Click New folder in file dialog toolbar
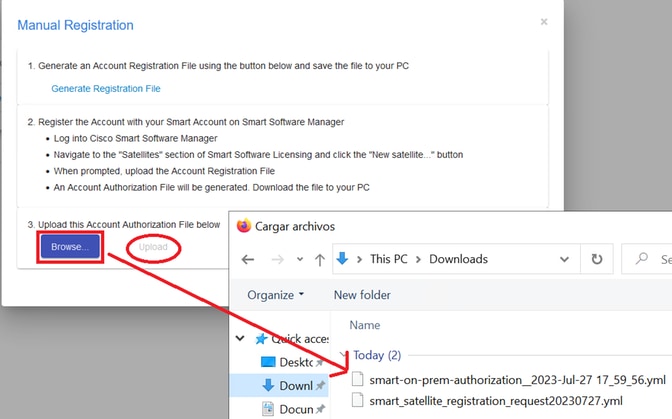Screen dimensions: 672x419 [362, 295]
